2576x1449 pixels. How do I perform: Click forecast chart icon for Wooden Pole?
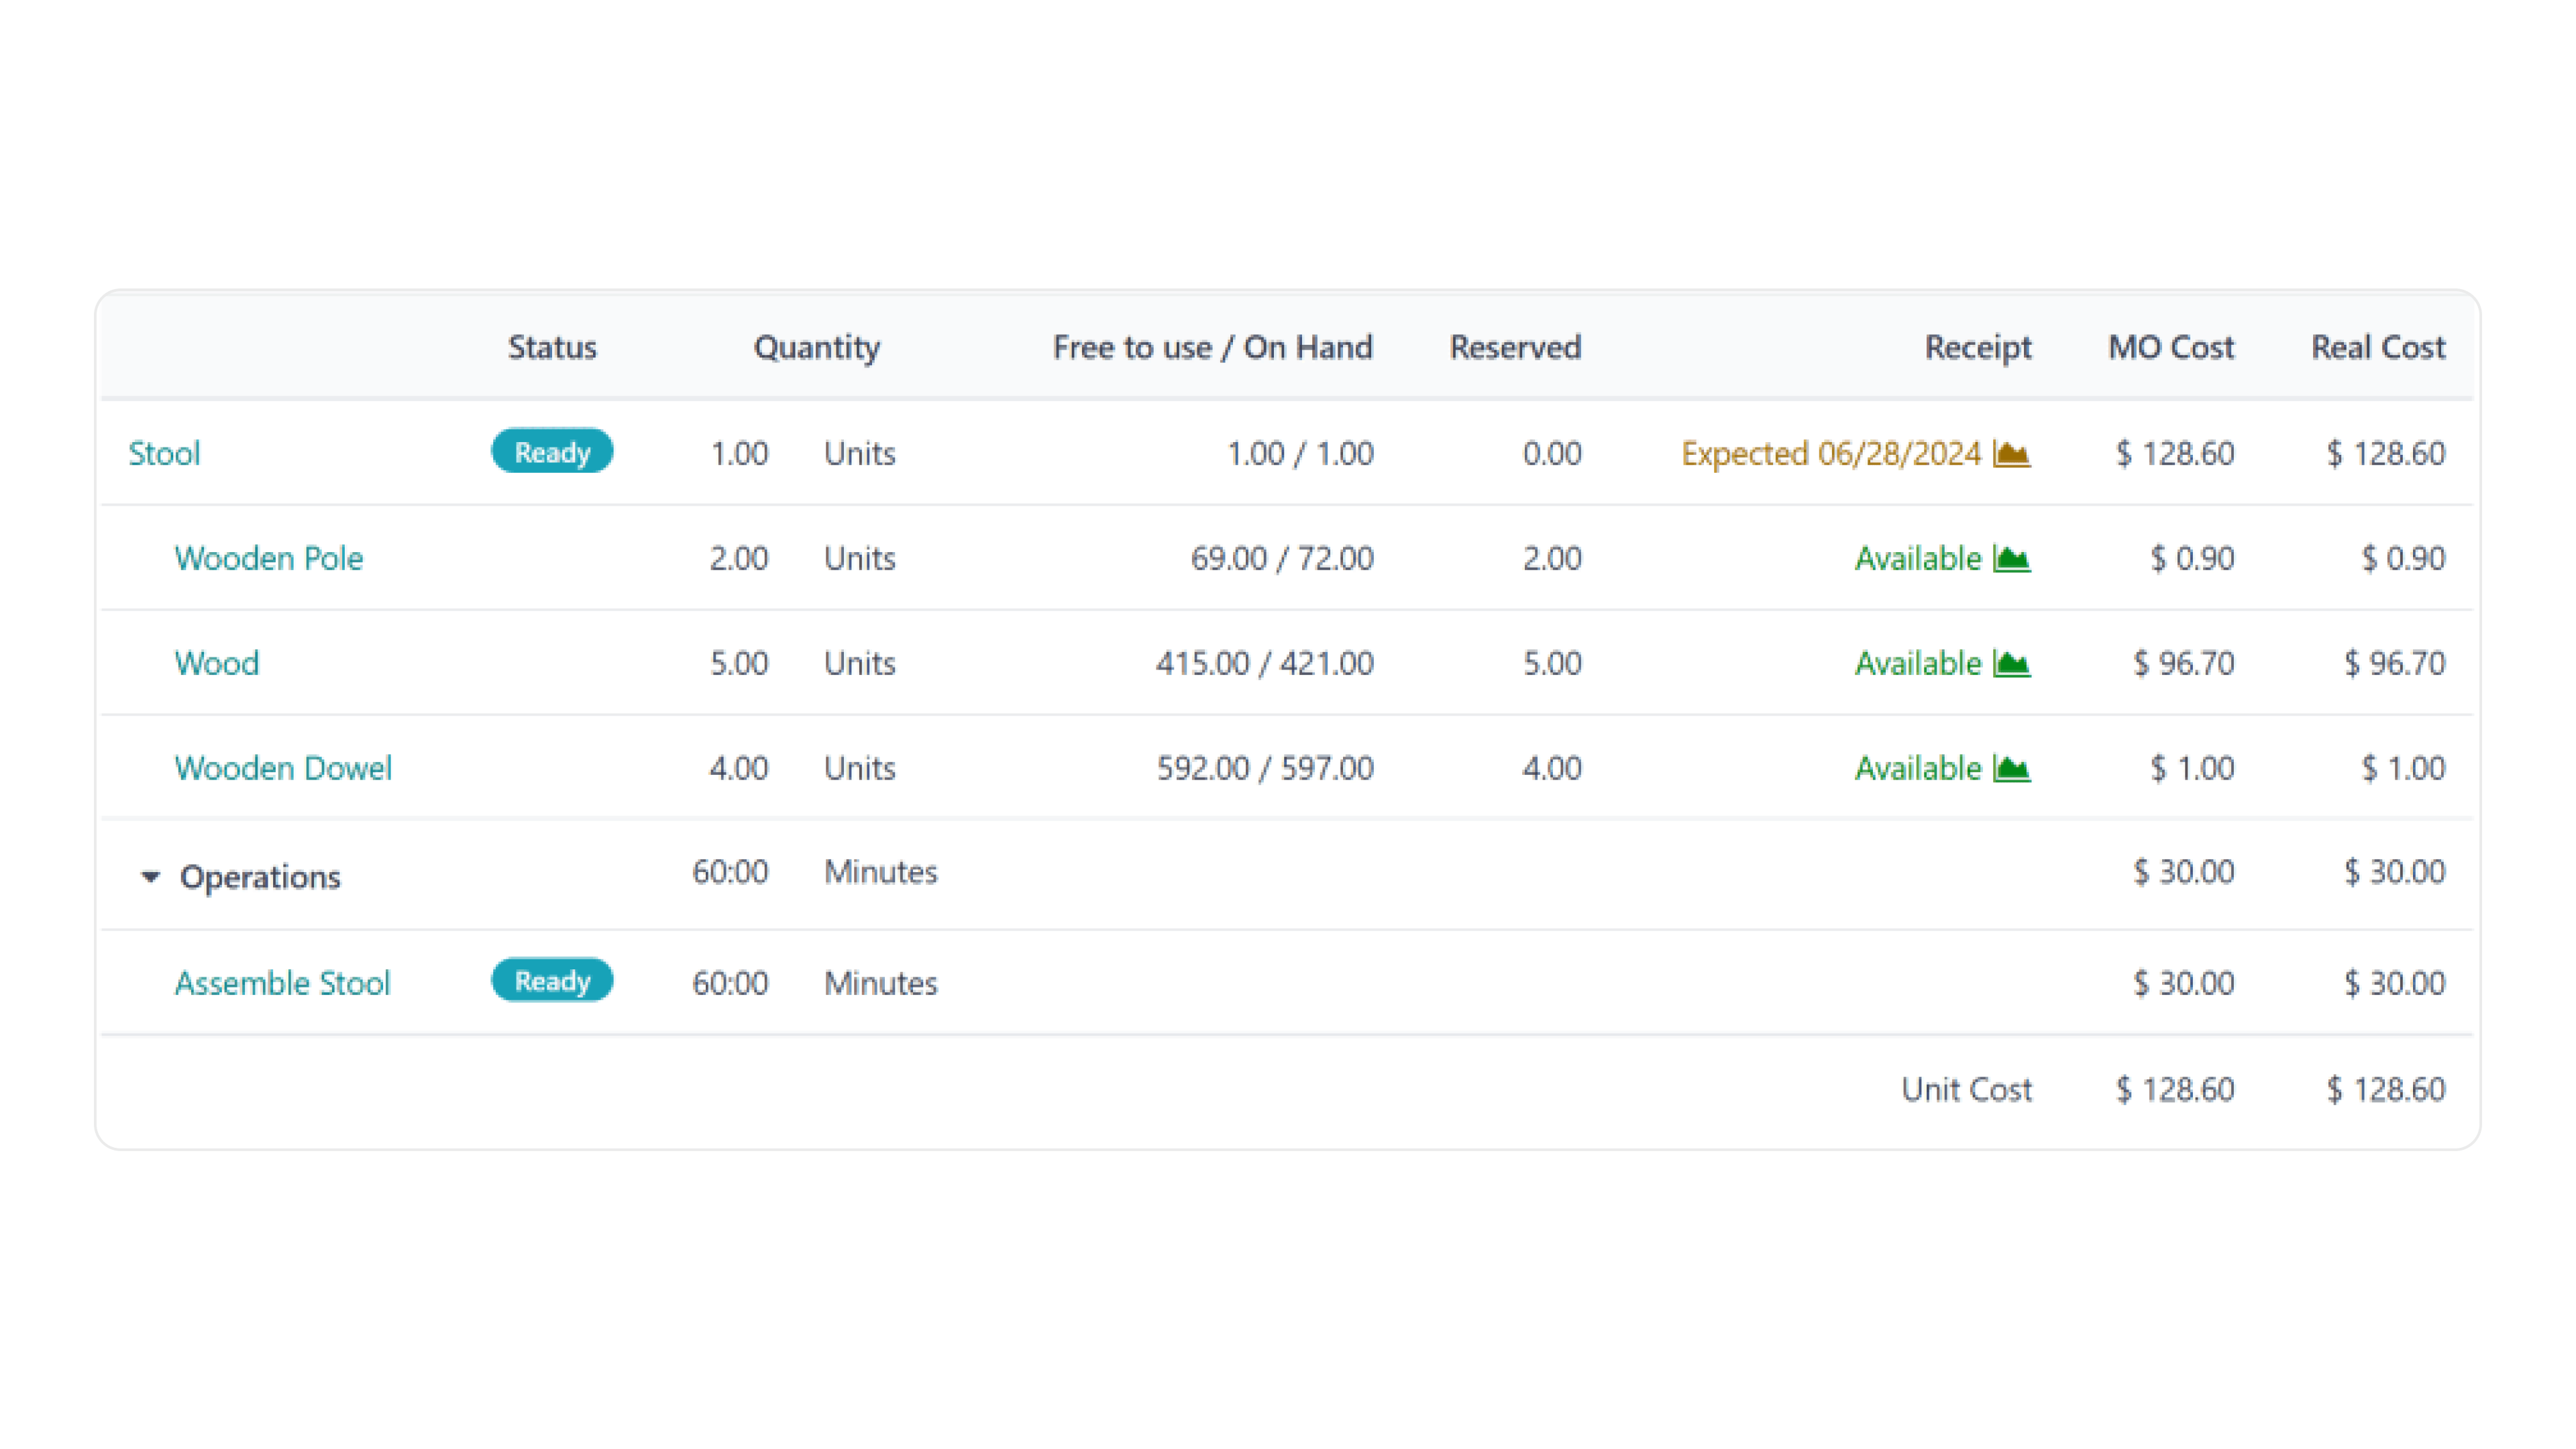point(2011,558)
